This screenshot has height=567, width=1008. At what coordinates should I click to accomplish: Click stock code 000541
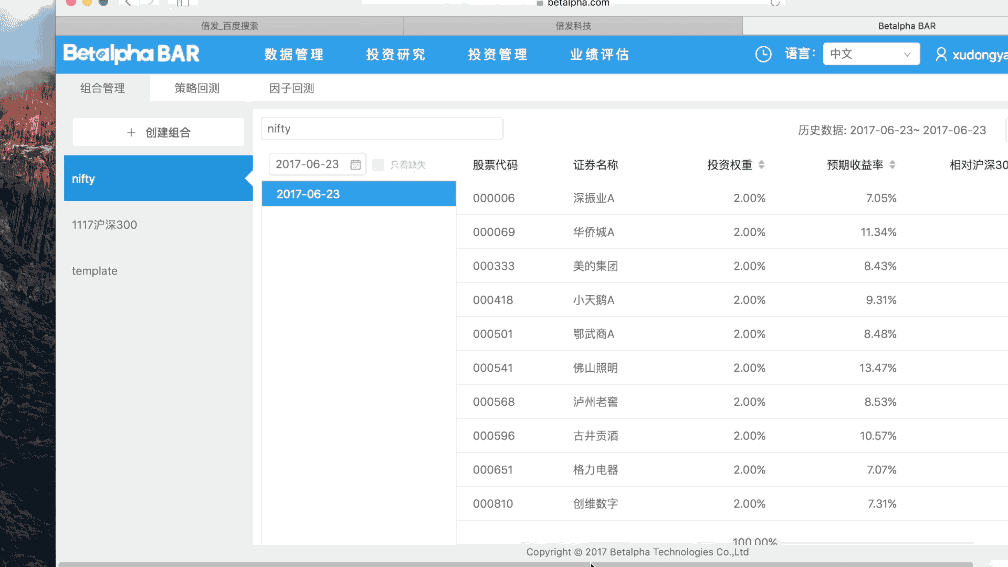[x=492, y=368]
